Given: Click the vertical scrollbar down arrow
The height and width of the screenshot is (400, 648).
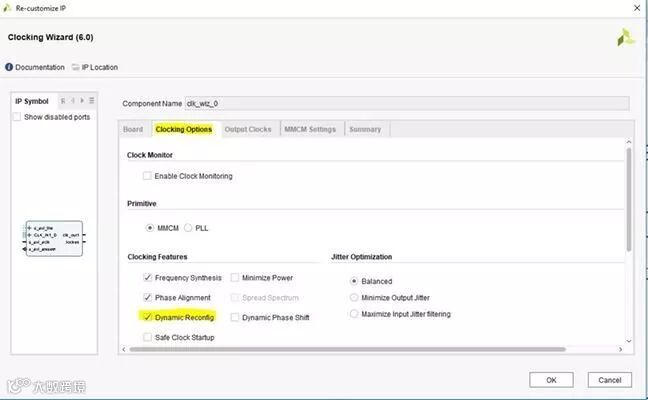Looking at the screenshot, I should point(629,341).
